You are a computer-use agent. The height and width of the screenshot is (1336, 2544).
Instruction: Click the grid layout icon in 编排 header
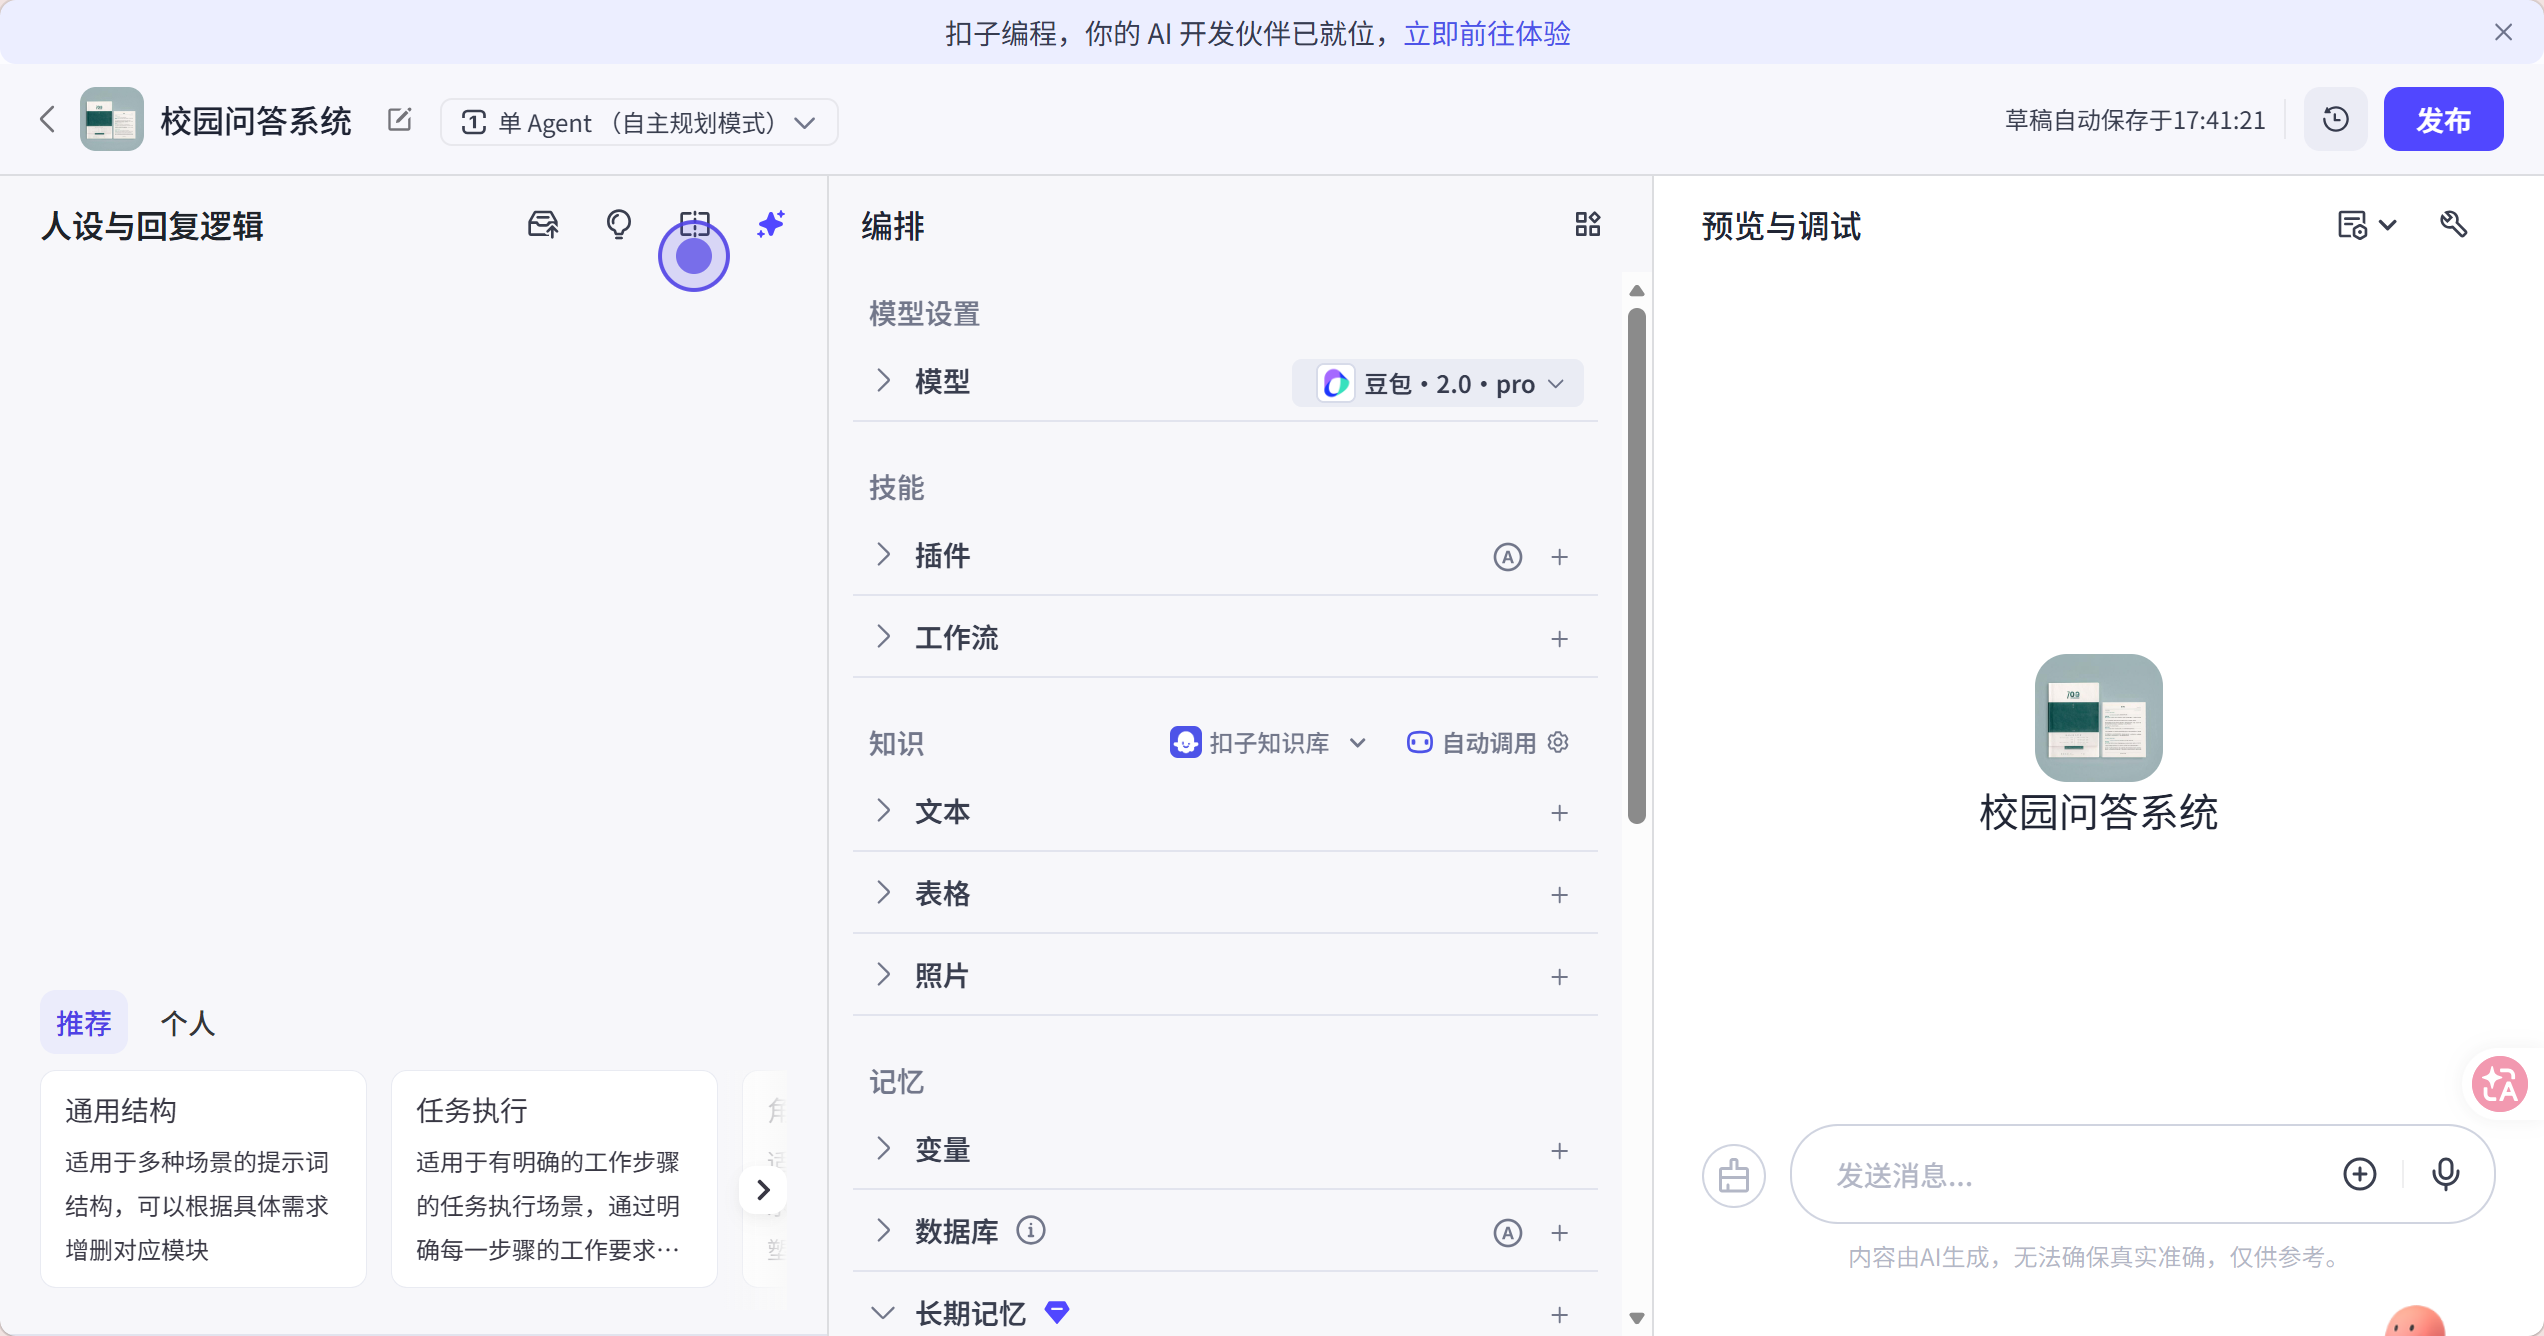pos(1588,224)
